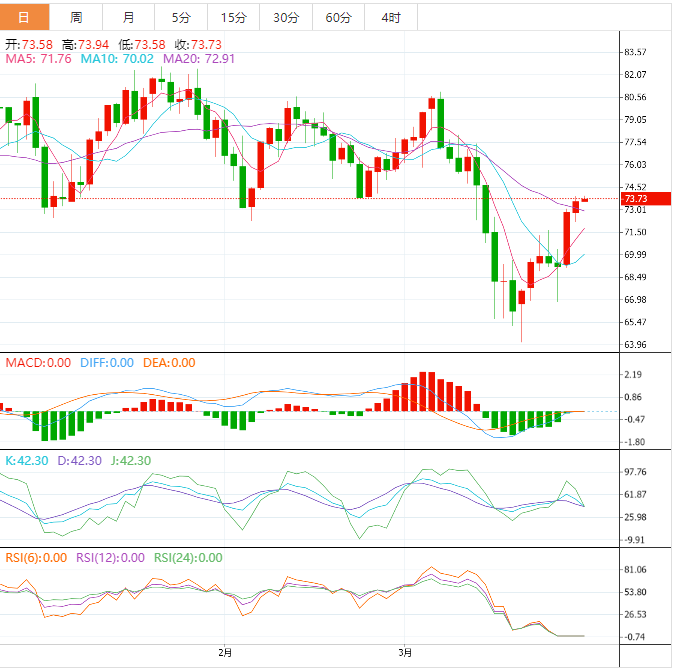The height and width of the screenshot is (669, 673).
Task: Click the MACD:0.00 indicator label
Action: pos(38,363)
